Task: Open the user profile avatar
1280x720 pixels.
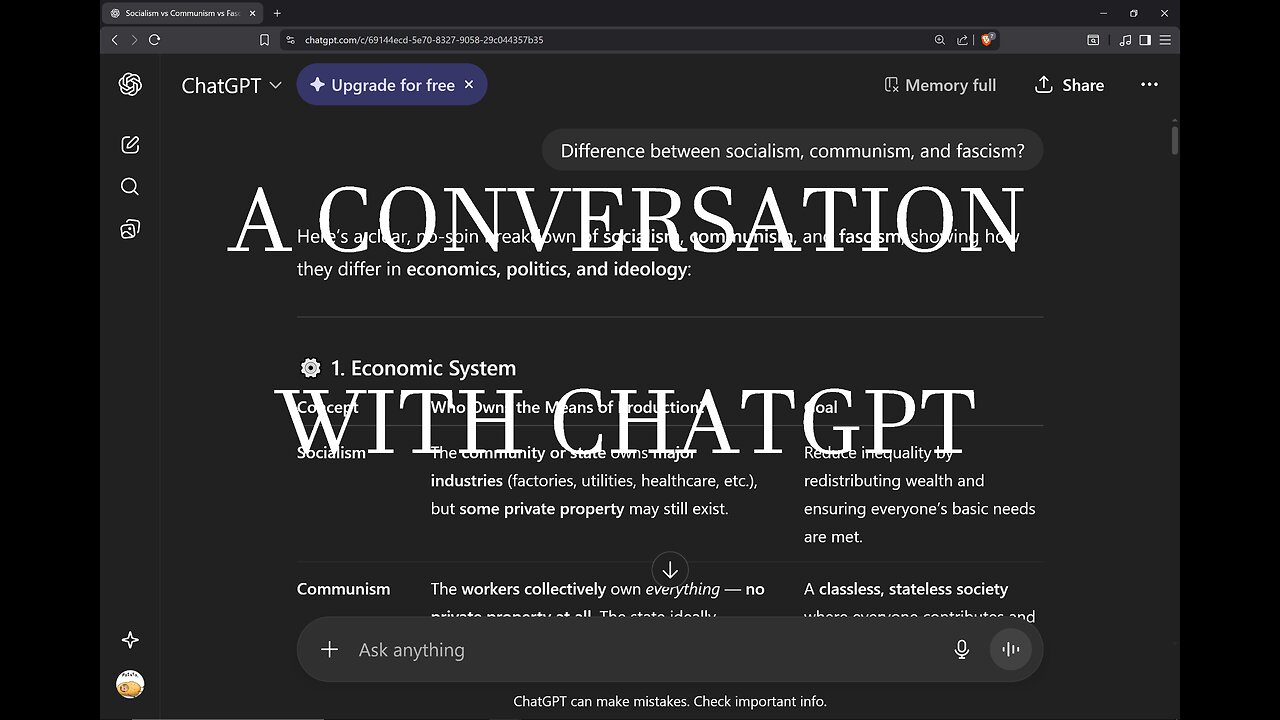Action: [130, 685]
